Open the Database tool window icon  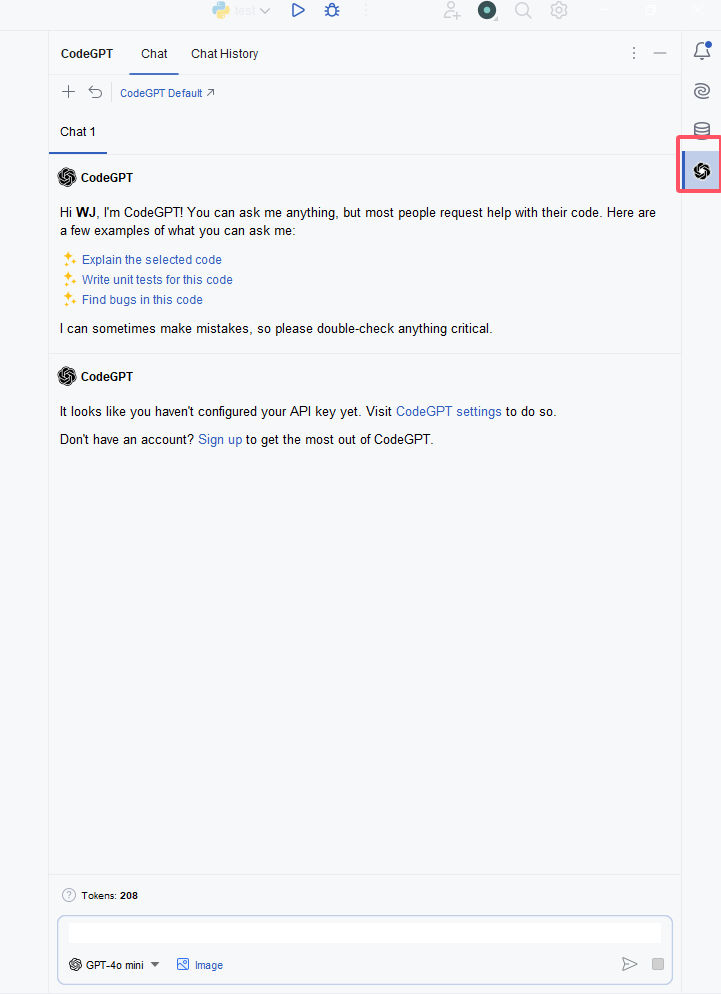pyautogui.click(x=701, y=129)
